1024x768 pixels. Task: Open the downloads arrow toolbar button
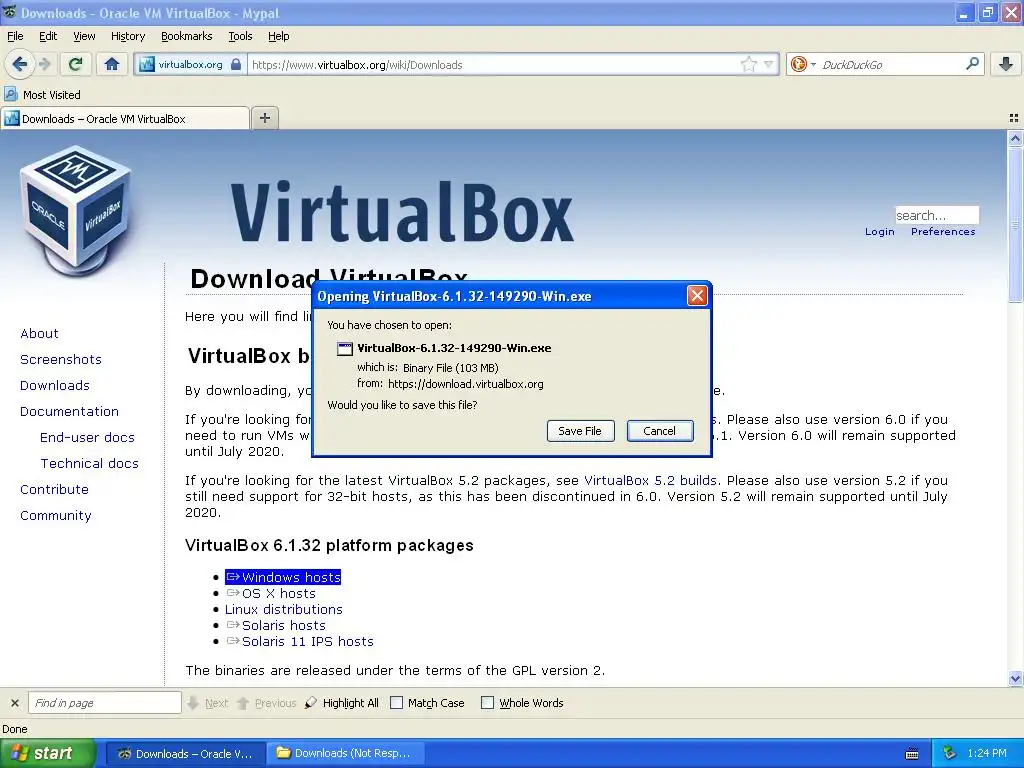pyautogui.click(x=1006, y=64)
